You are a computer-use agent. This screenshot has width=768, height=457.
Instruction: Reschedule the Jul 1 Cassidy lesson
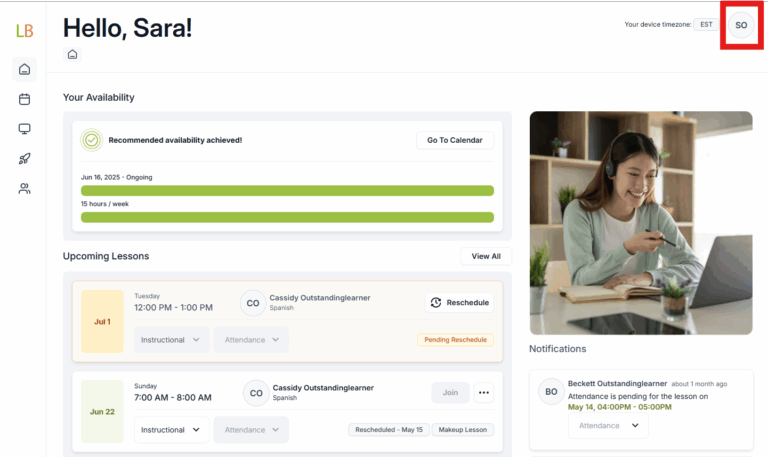click(459, 303)
